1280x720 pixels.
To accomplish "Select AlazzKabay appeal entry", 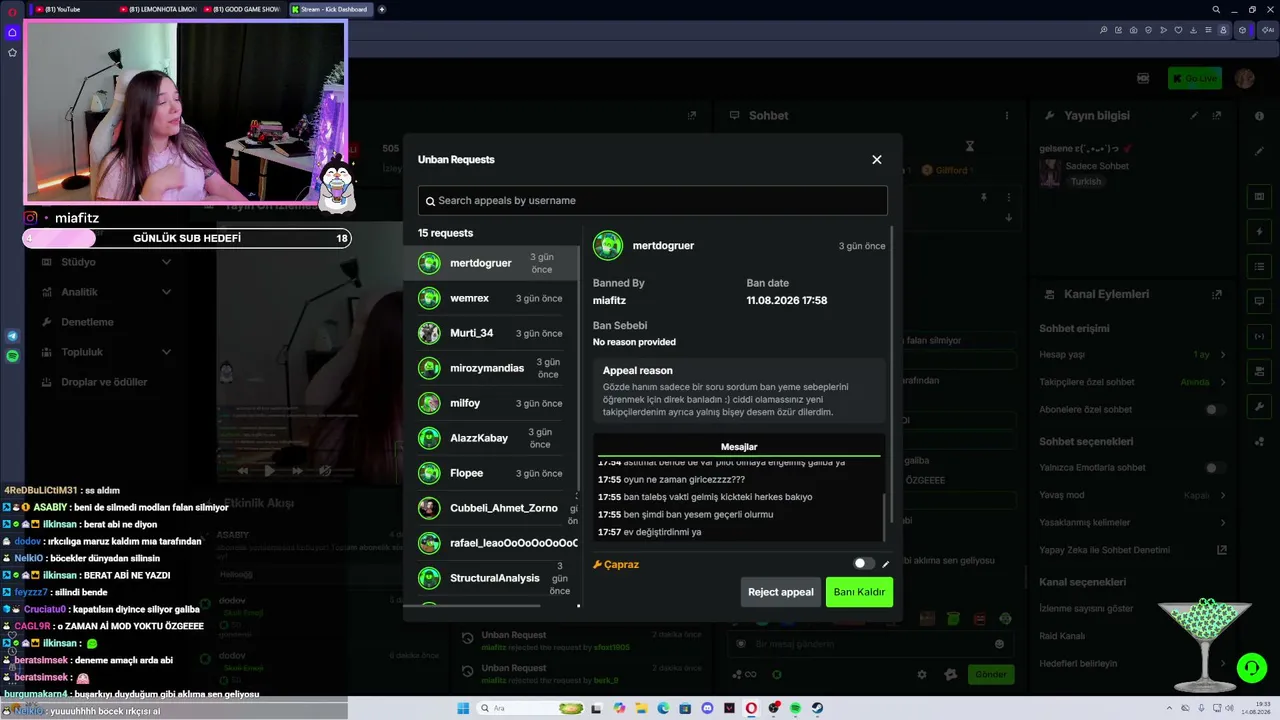I will click(491, 438).
